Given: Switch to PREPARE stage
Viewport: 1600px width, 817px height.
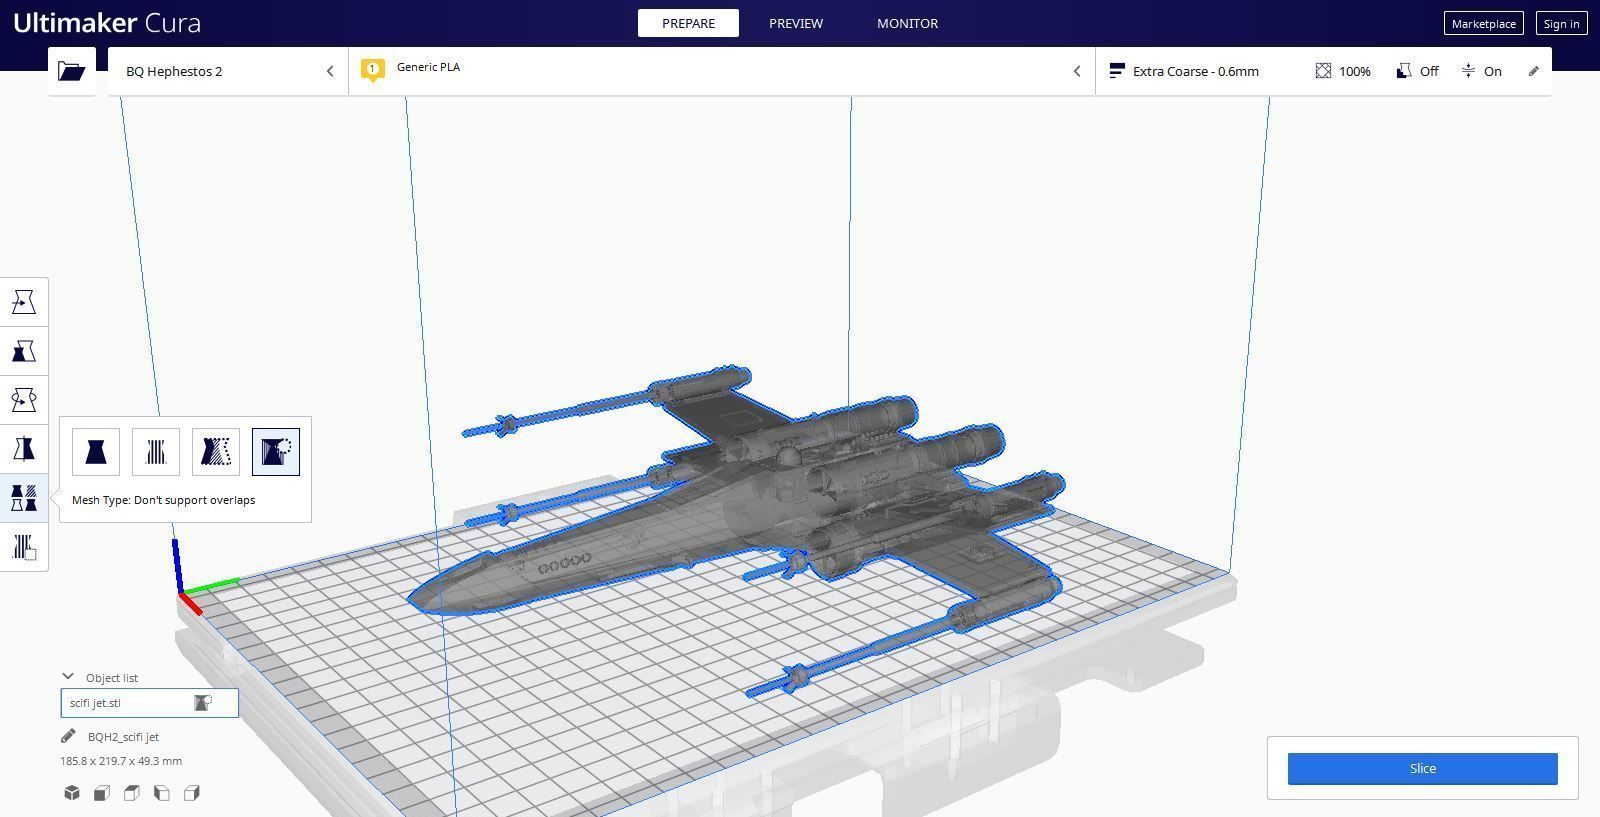Looking at the screenshot, I should coord(688,23).
